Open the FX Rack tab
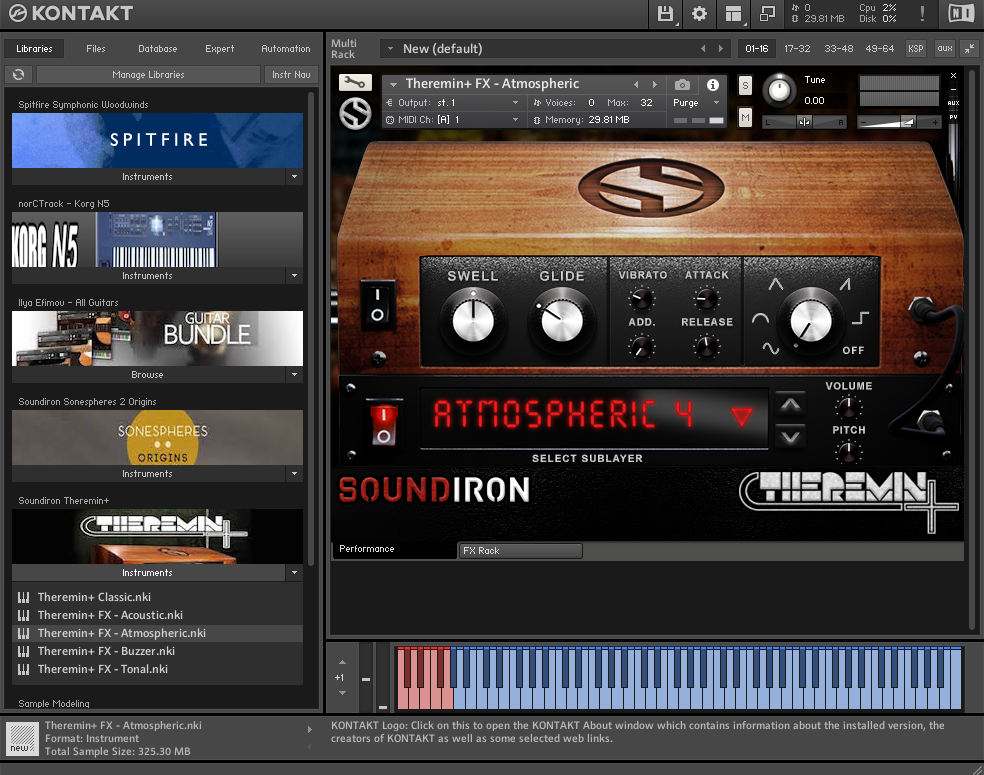The height and width of the screenshot is (775, 984). (x=520, y=550)
